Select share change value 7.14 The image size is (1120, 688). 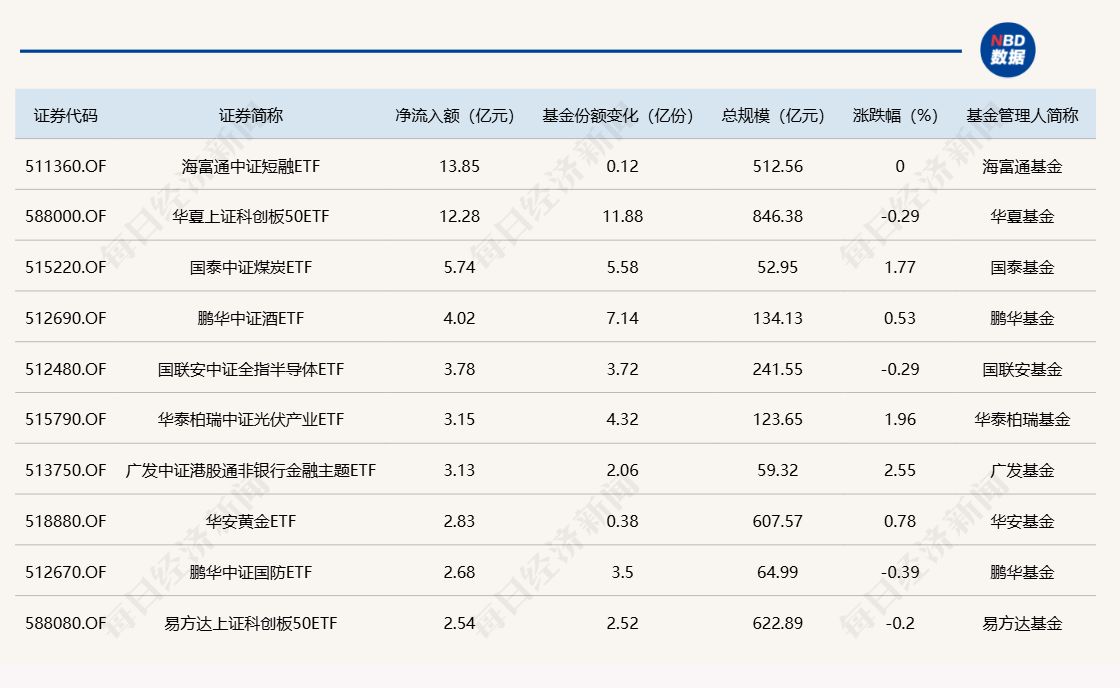coord(622,318)
